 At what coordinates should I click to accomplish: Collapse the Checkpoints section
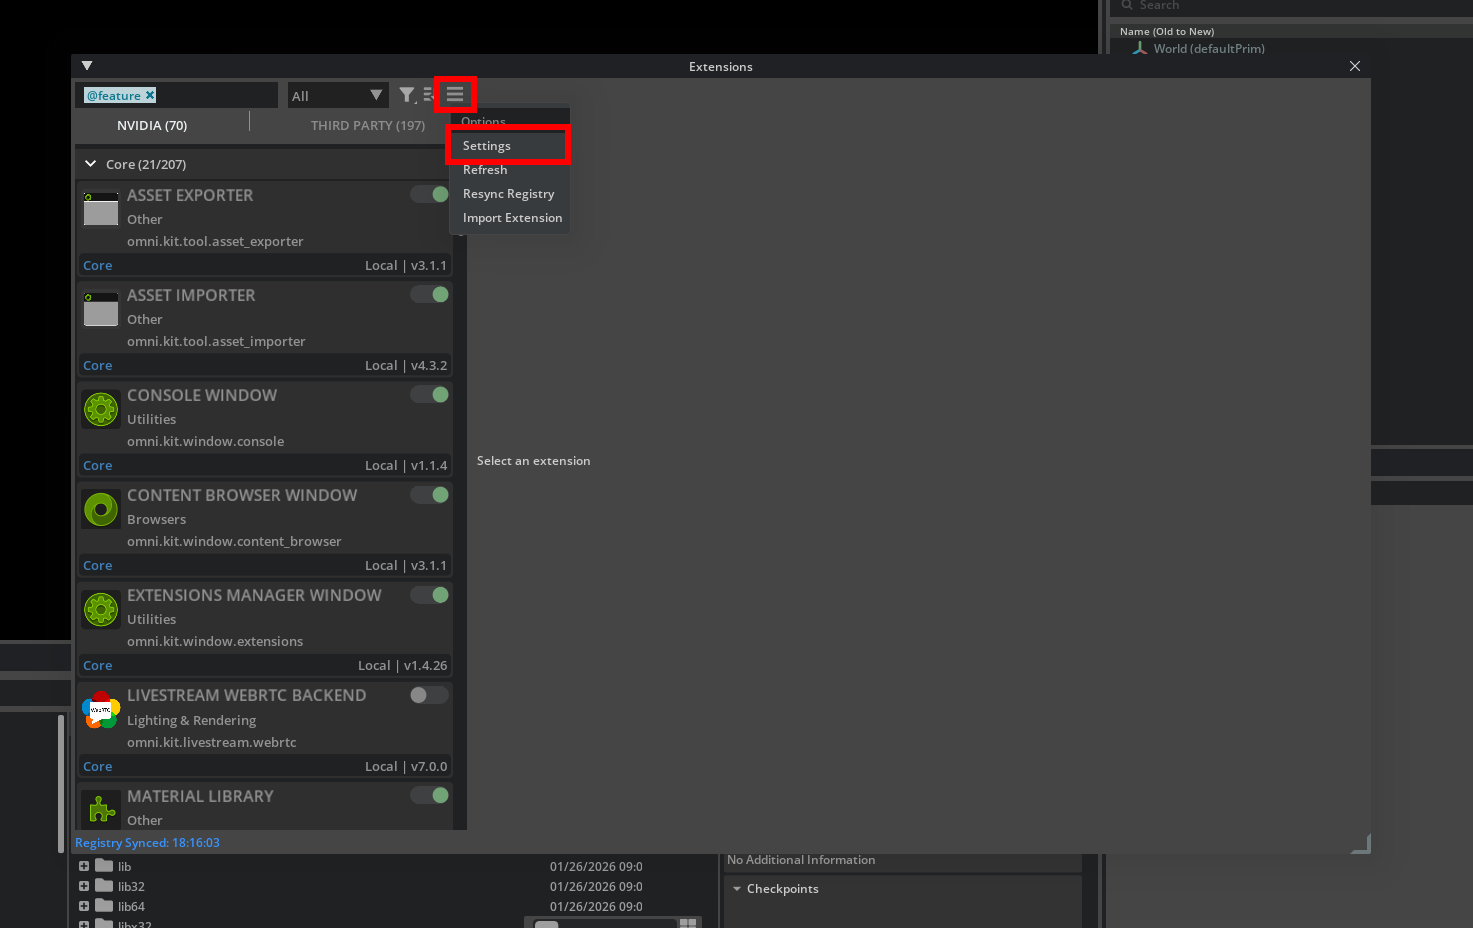click(x=737, y=889)
